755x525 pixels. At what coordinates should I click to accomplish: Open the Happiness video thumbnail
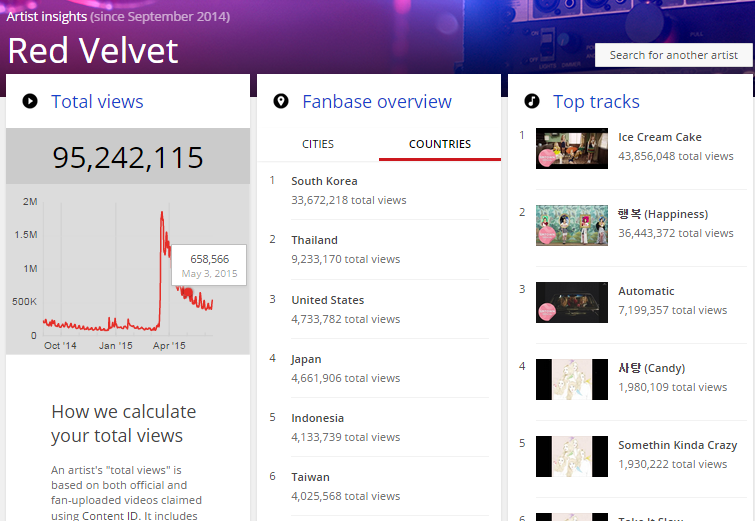click(x=572, y=225)
